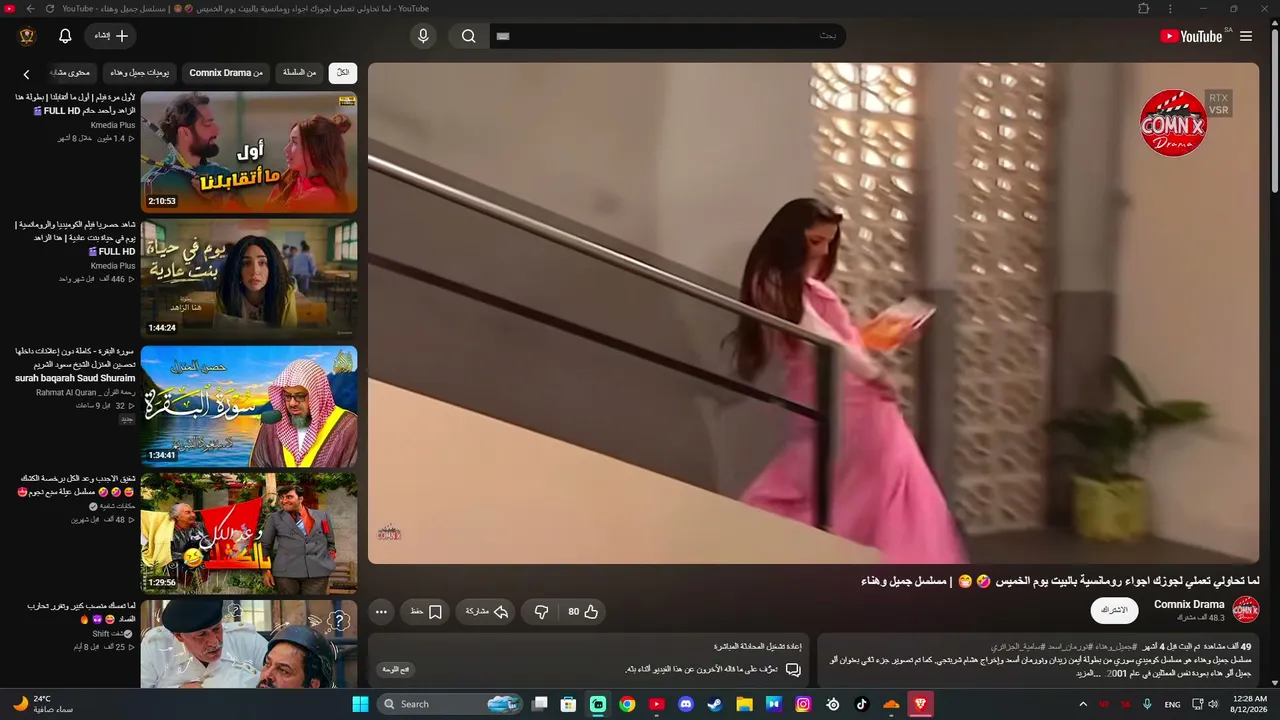
Task: Click the search magnifier button
Action: pos(469,36)
